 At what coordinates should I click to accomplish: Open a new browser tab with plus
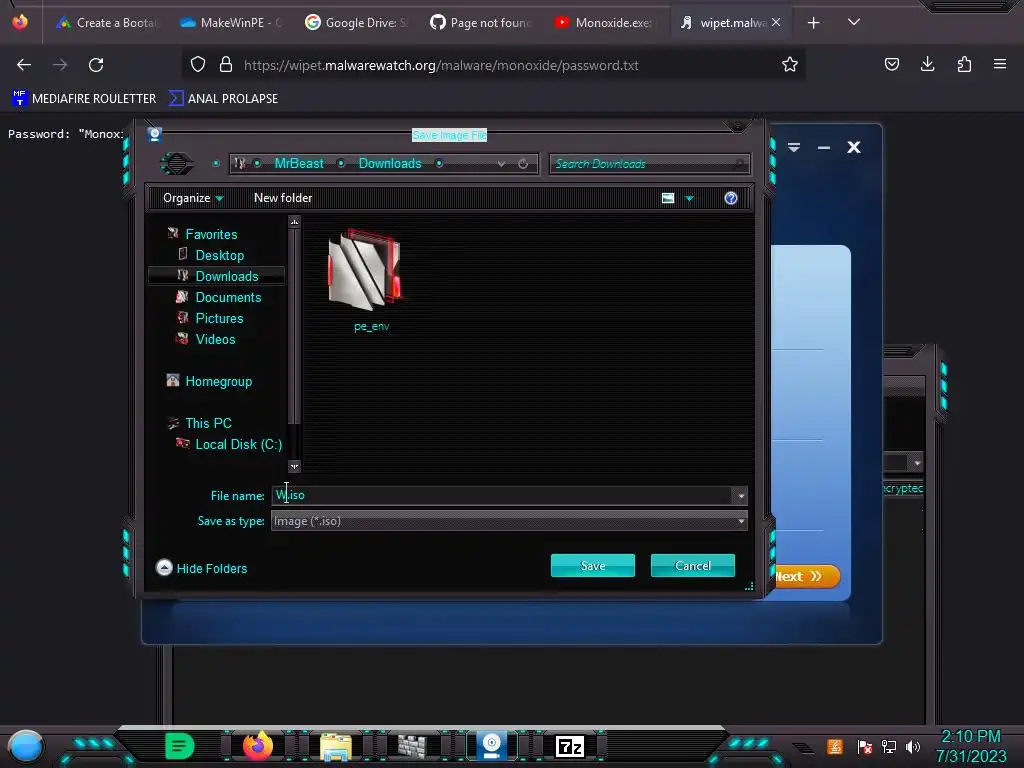(x=813, y=23)
